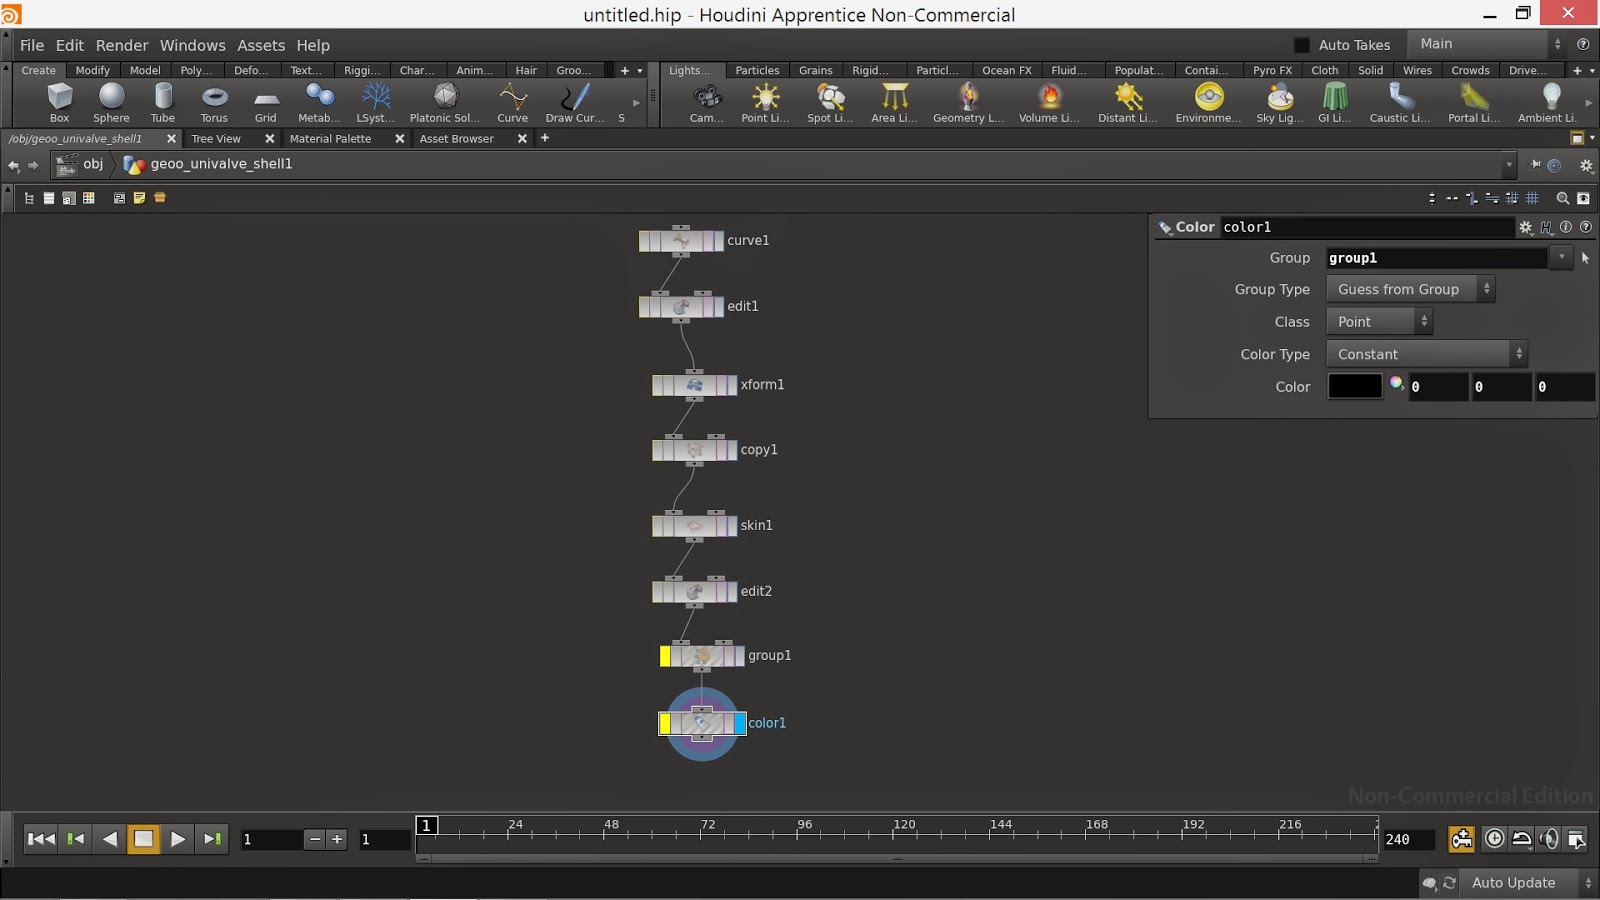Screen dimensions: 1600x900
Task: Click the Auto Update button
Action: coord(1513,883)
